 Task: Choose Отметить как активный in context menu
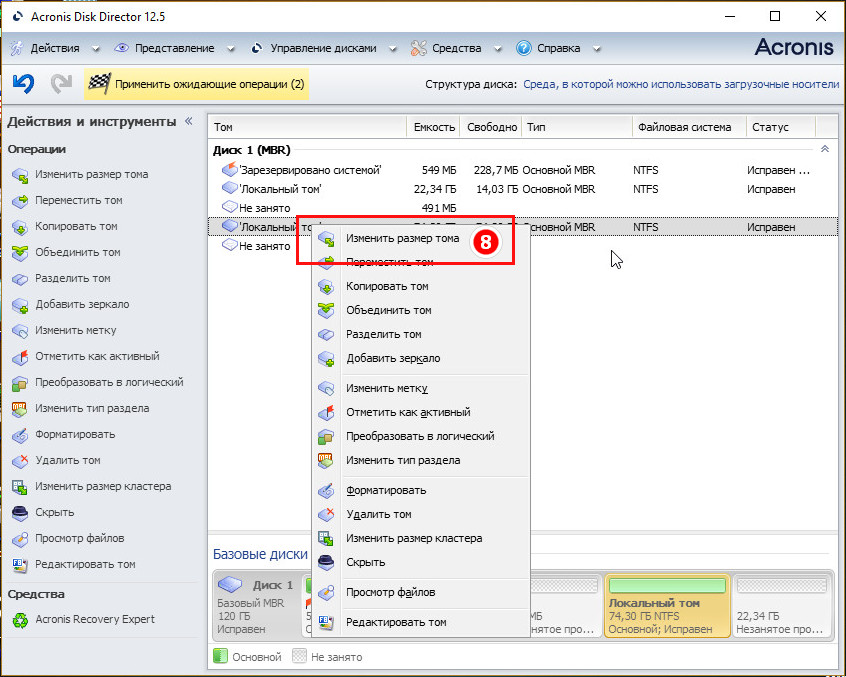point(421,412)
